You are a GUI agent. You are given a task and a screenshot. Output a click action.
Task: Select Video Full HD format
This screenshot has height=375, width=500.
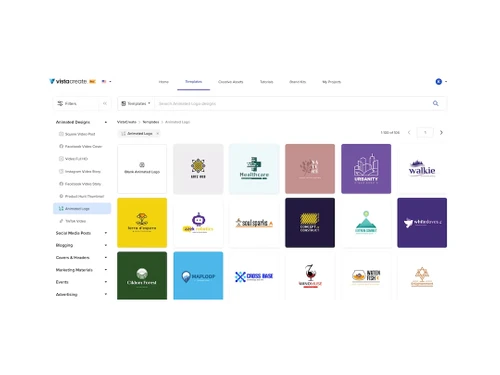point(73,159)
